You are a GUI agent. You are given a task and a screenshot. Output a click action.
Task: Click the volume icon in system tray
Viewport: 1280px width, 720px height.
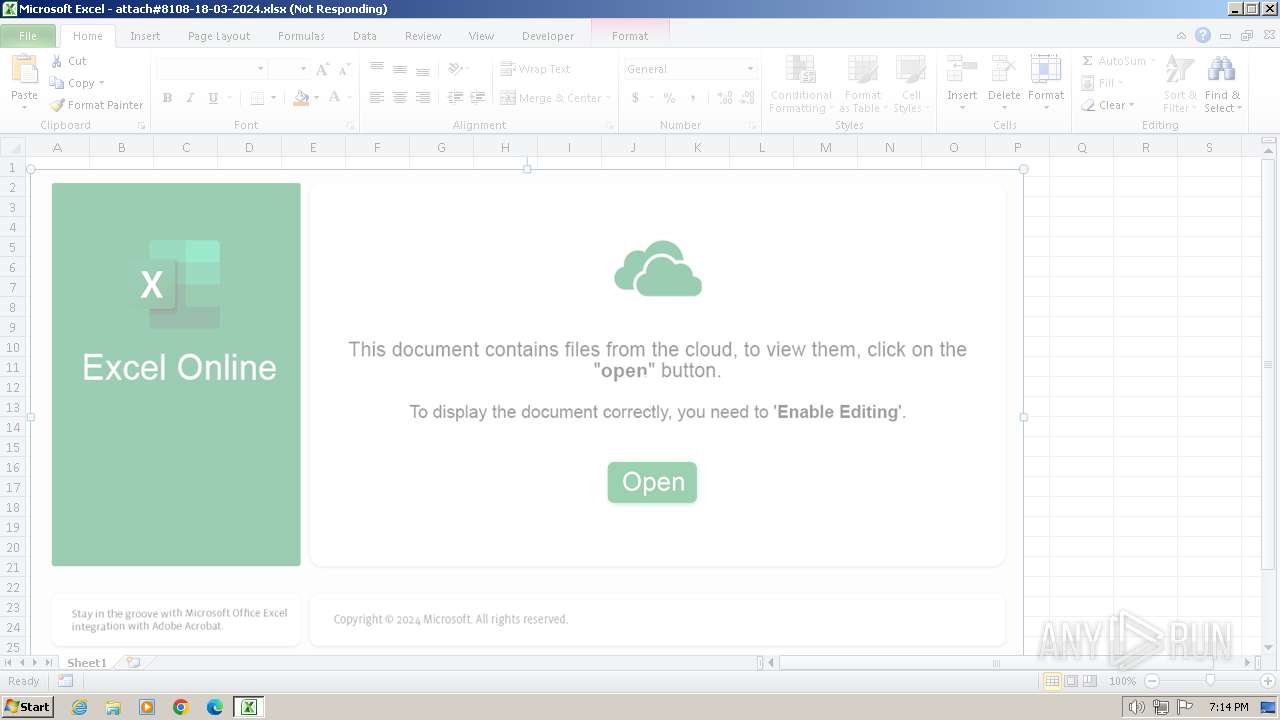(x=1136, y=707)
